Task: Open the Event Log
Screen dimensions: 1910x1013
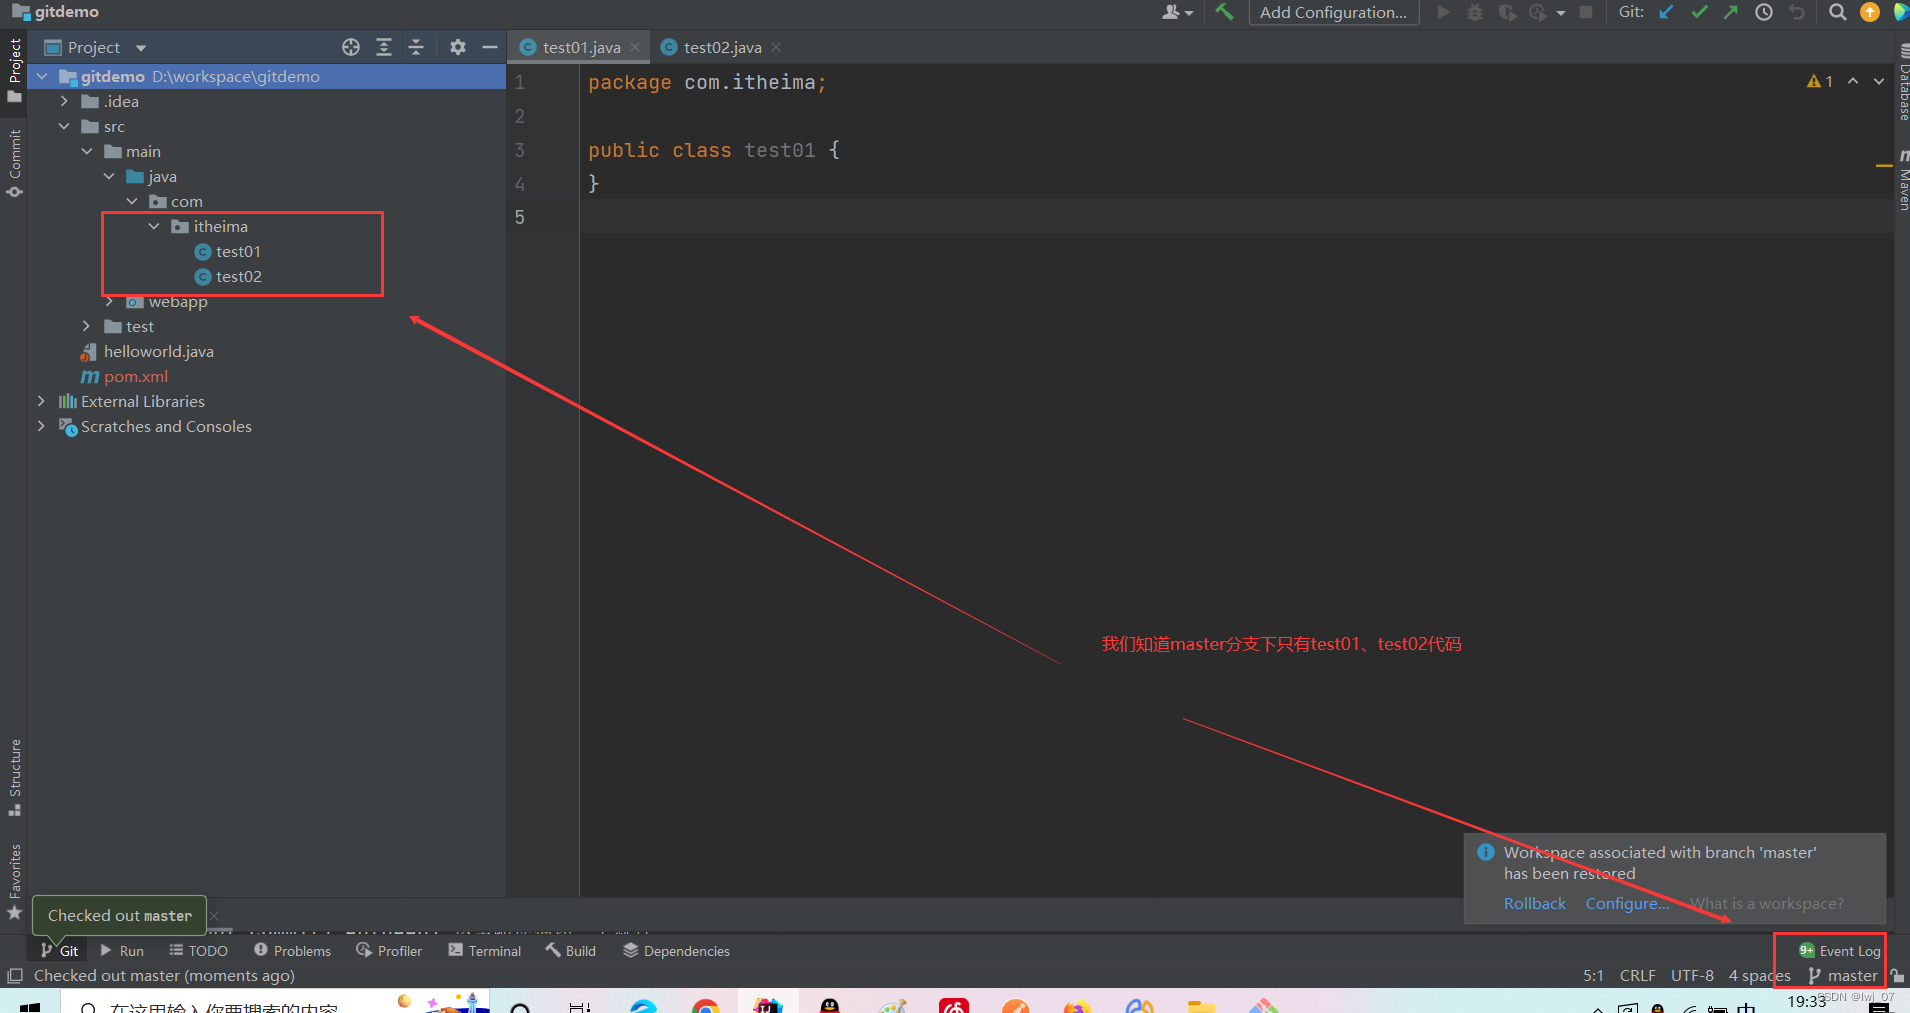Action: point(1840,950)
